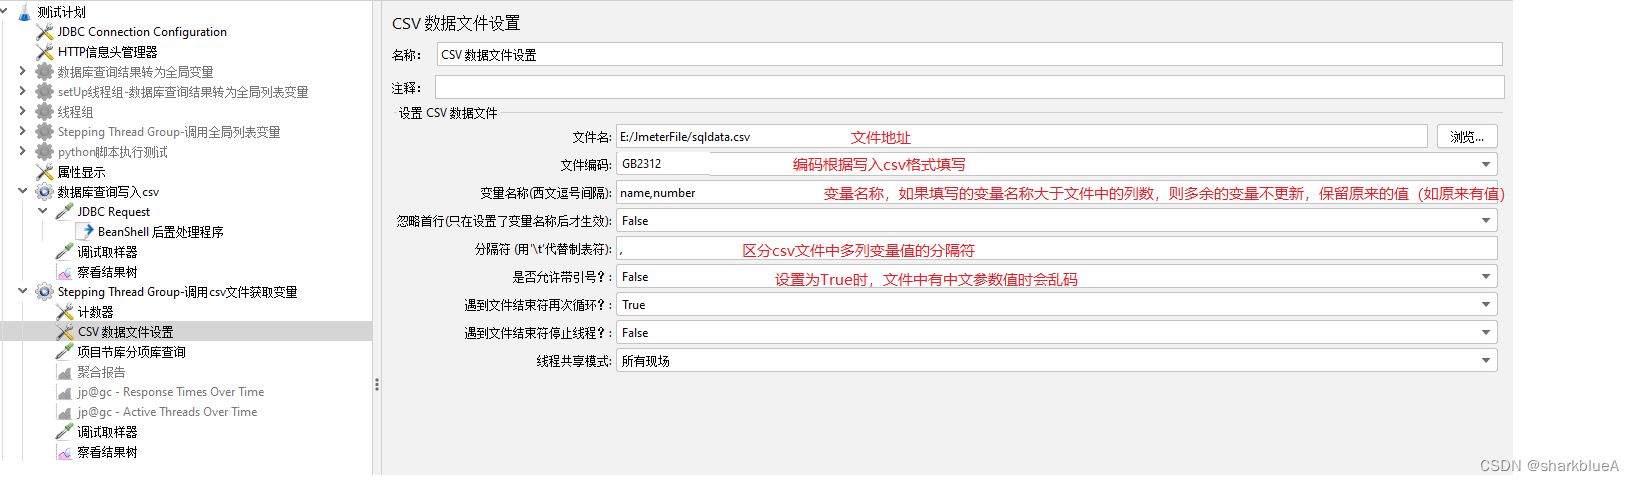Collapse the JDBC Request node
1634x481 pixels.
click(43, 212)
